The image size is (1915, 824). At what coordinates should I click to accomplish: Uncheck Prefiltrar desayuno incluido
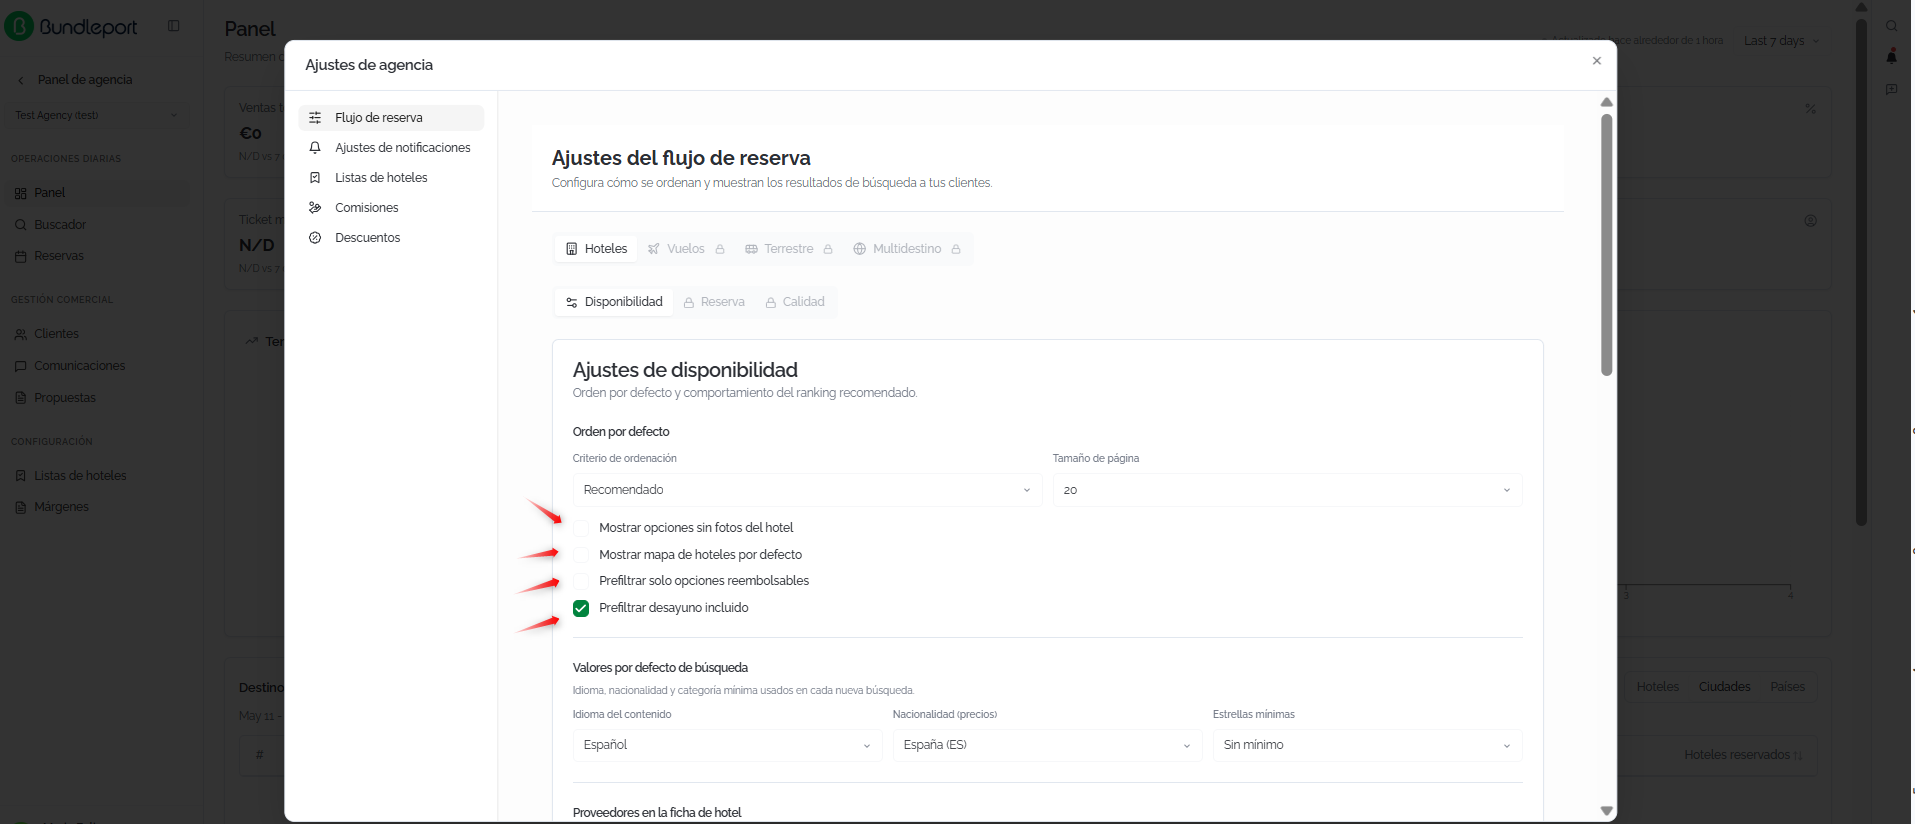(x=581, y=608)
